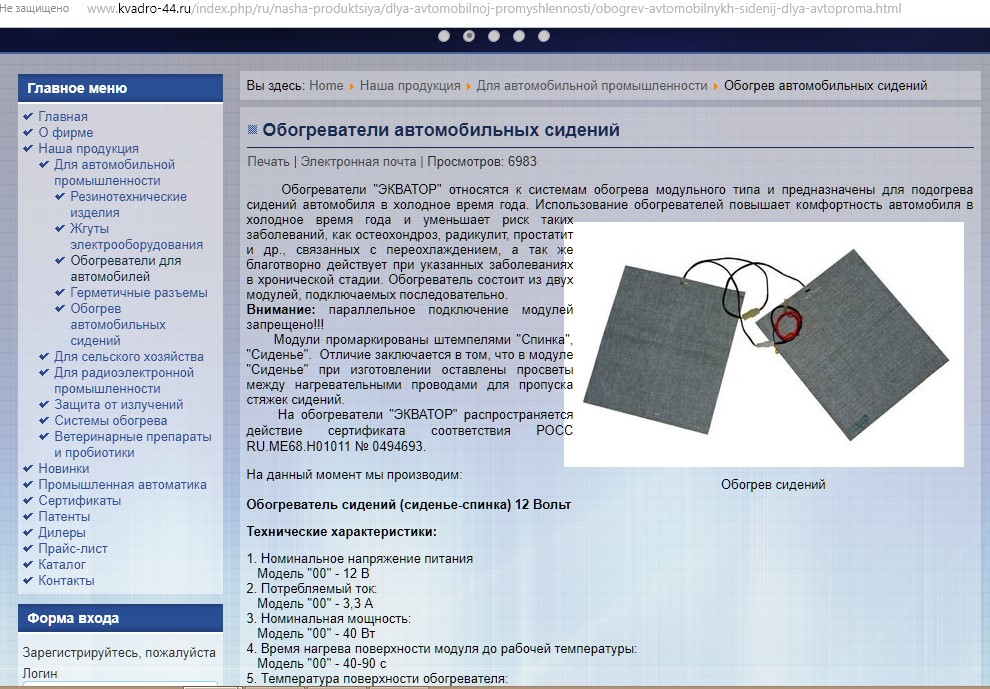
Task: Open Герметичные разъемы submenu item
Action: [x=139, y=292]
